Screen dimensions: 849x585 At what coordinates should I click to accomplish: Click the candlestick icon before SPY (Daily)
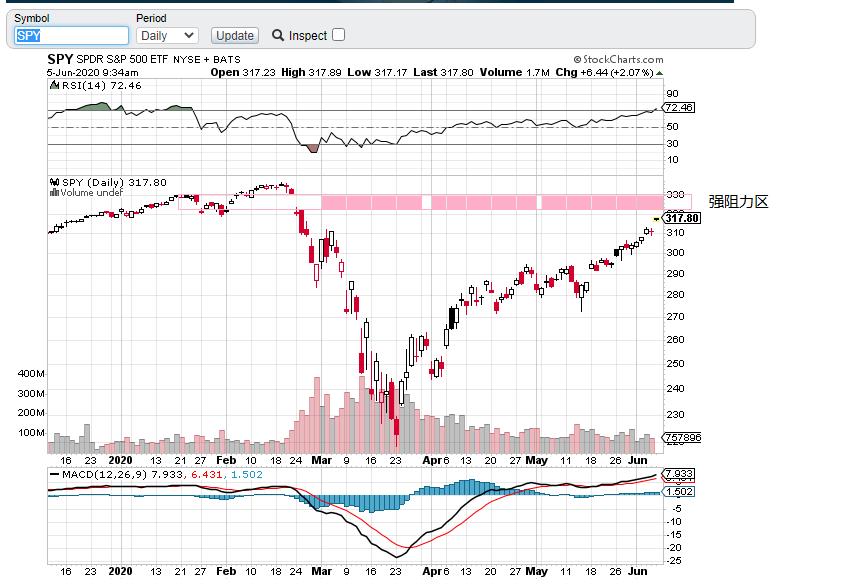click(x=54, y=182)
